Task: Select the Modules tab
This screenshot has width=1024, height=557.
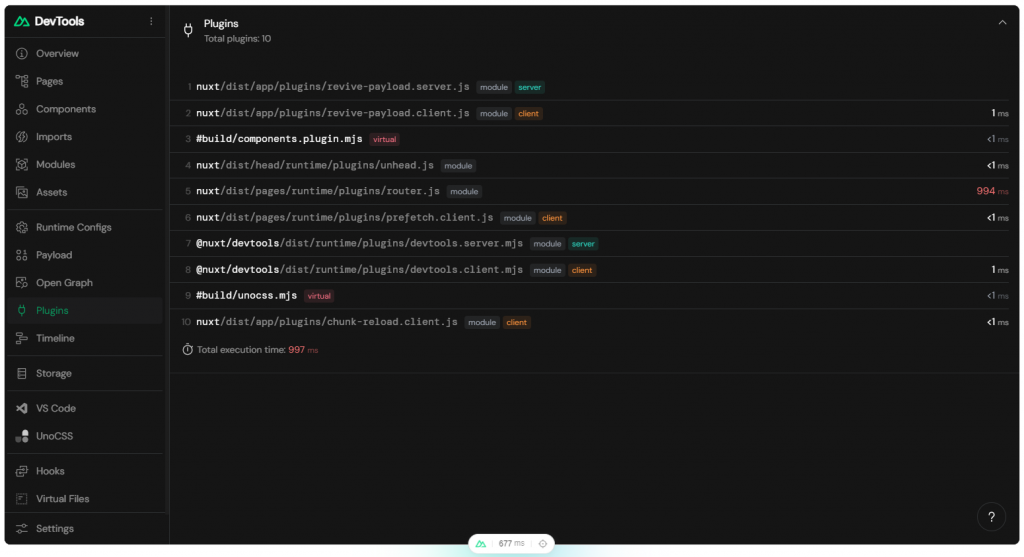Action: (56, 165)
